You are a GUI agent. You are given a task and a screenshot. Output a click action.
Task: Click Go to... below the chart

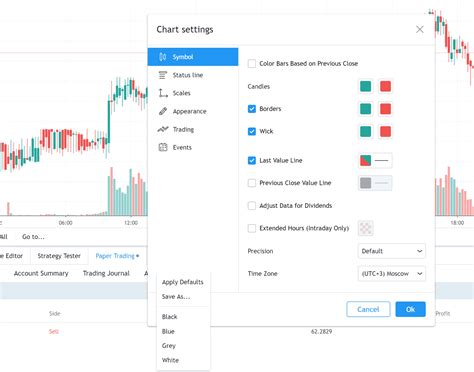[x=33, y=237]
